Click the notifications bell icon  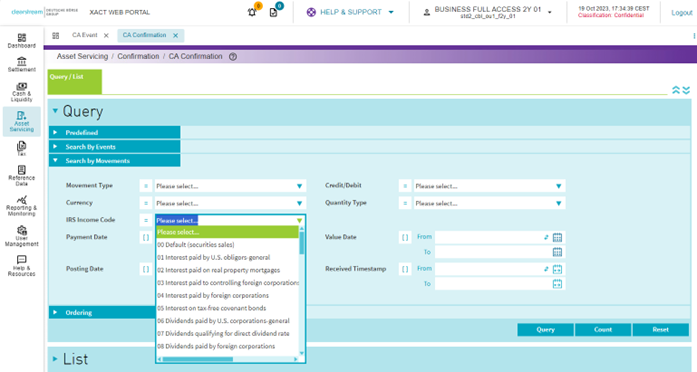click(252, 12)
